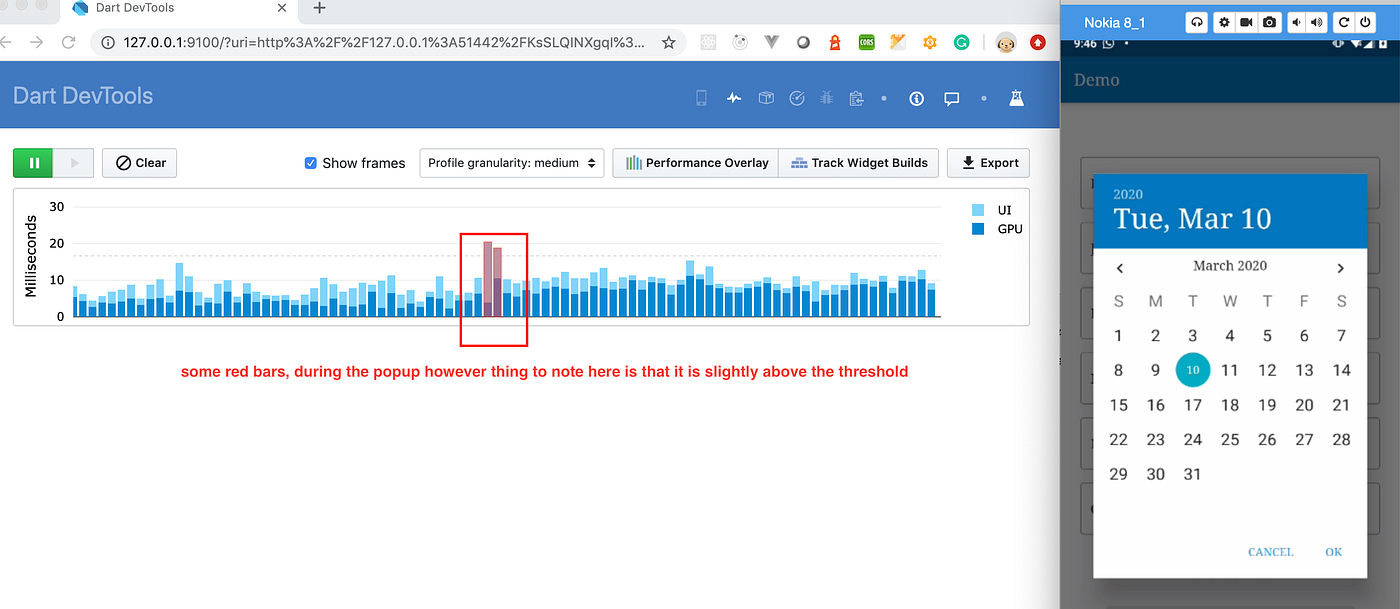Click the power icon on the Nokia emulator
Image resolution: width=1400 pixels, height=609 pixels.
pyautogui.click(x=1366, y=22)
